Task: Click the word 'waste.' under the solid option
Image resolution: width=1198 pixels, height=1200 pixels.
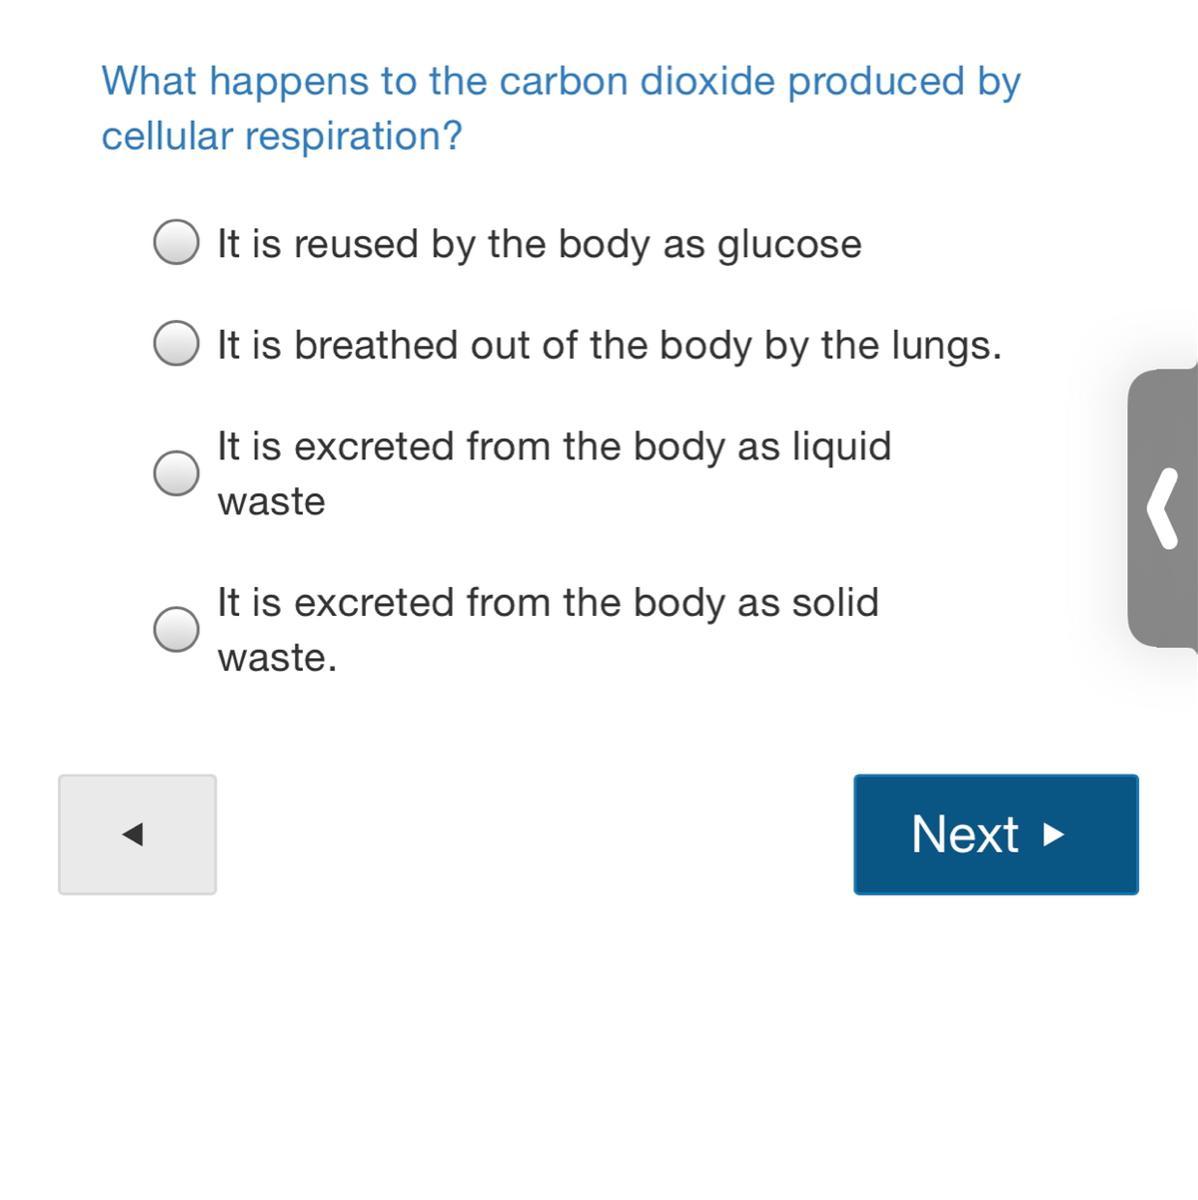Action: tap(277, 658)
